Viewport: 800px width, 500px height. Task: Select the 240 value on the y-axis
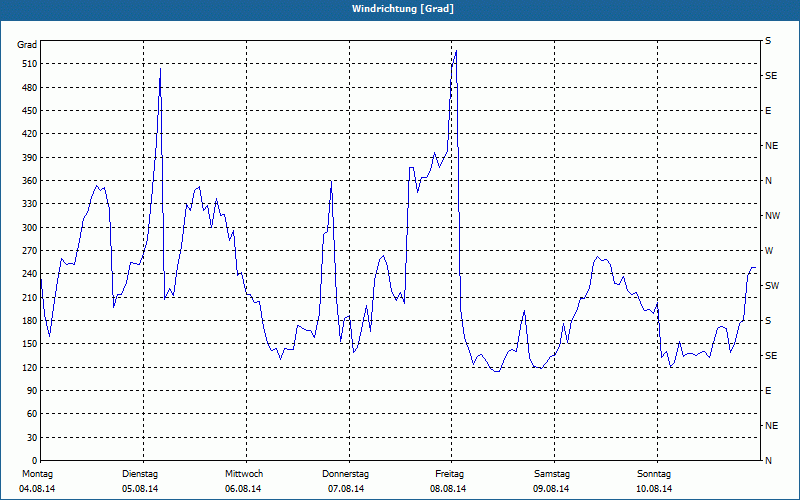tap(30, 274)
